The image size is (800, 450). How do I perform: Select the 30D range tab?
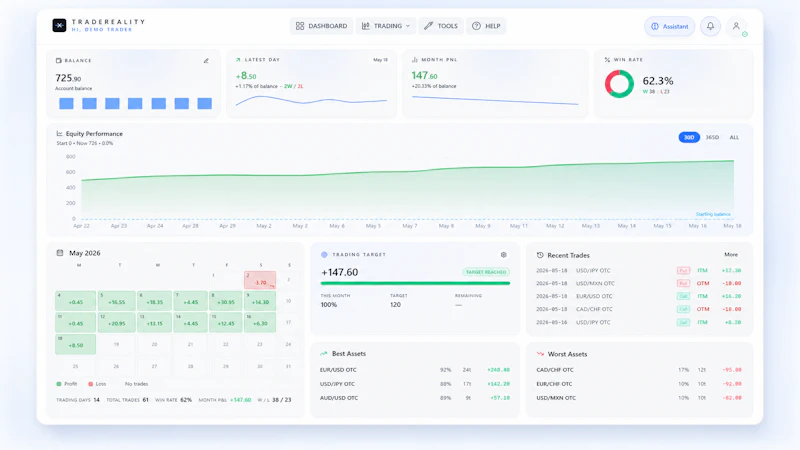(689, 137)
